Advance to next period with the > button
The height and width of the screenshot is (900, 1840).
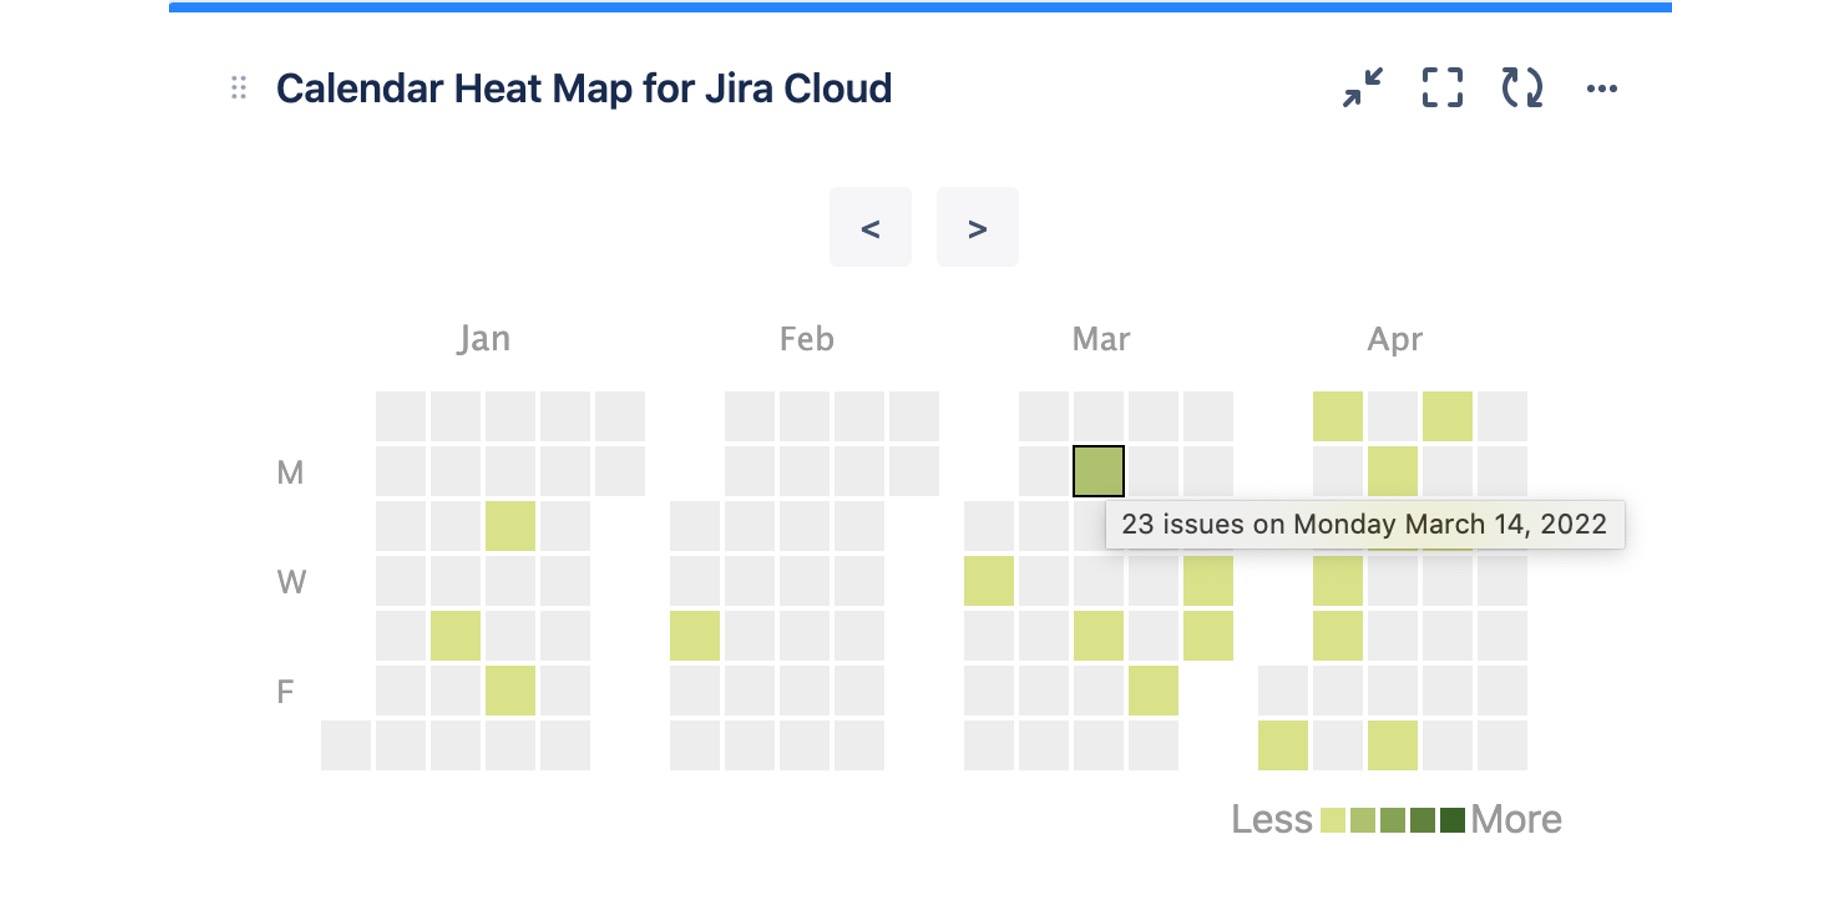tap(977, 228)
